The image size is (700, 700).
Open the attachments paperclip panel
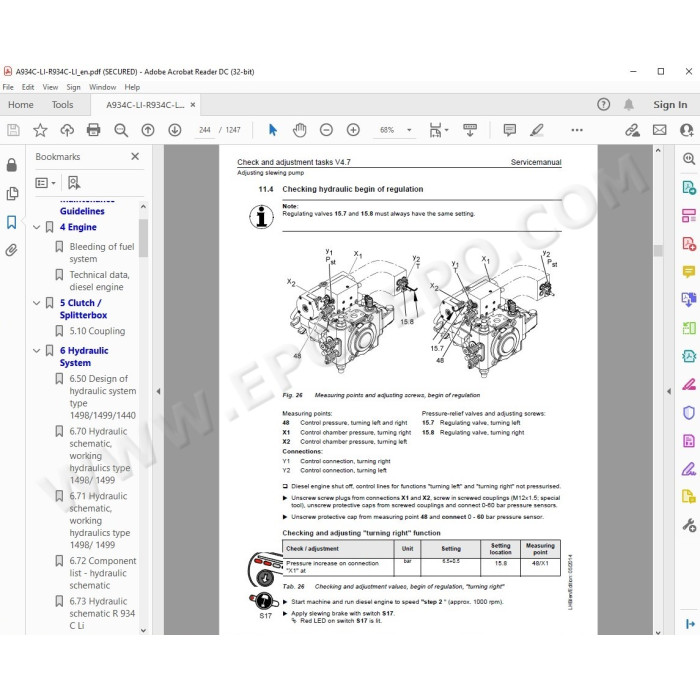click(x=12, y=250)
